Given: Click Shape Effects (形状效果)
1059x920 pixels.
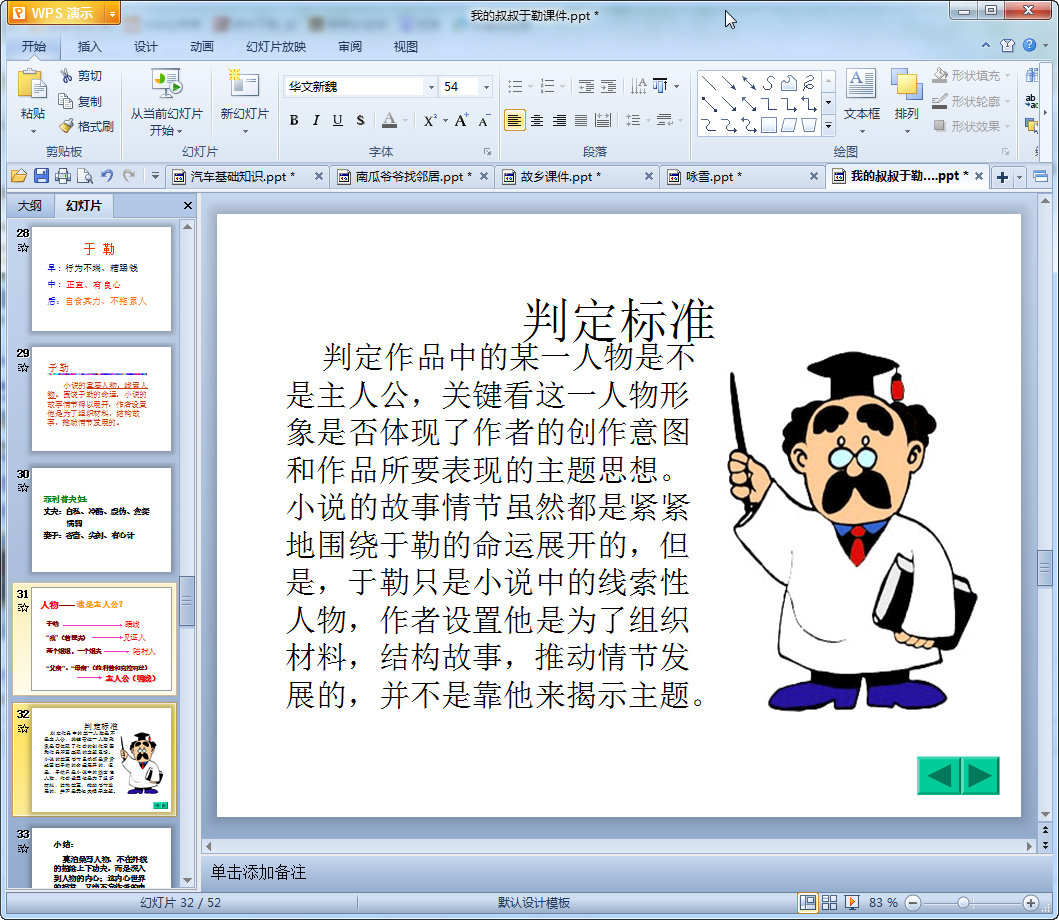Looking at the screenshot, I should point(971,126).
